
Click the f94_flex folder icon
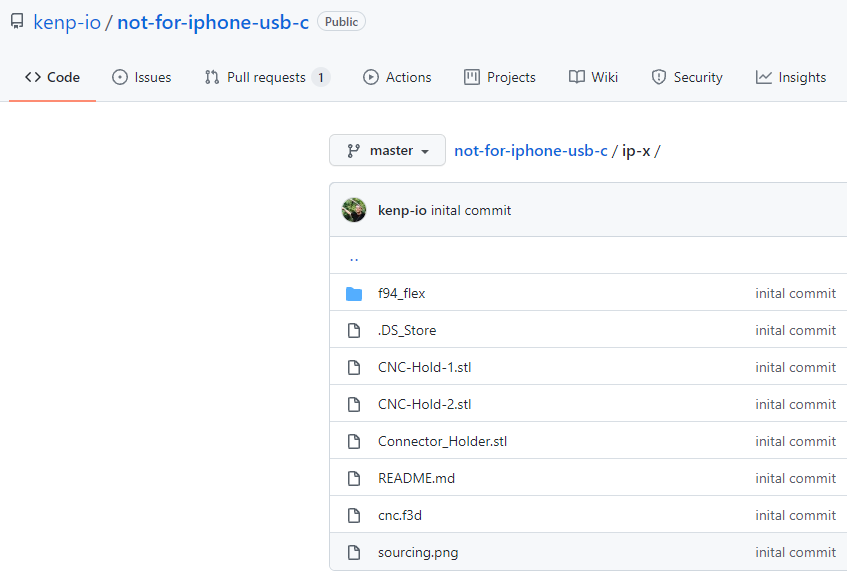(353, 293)
